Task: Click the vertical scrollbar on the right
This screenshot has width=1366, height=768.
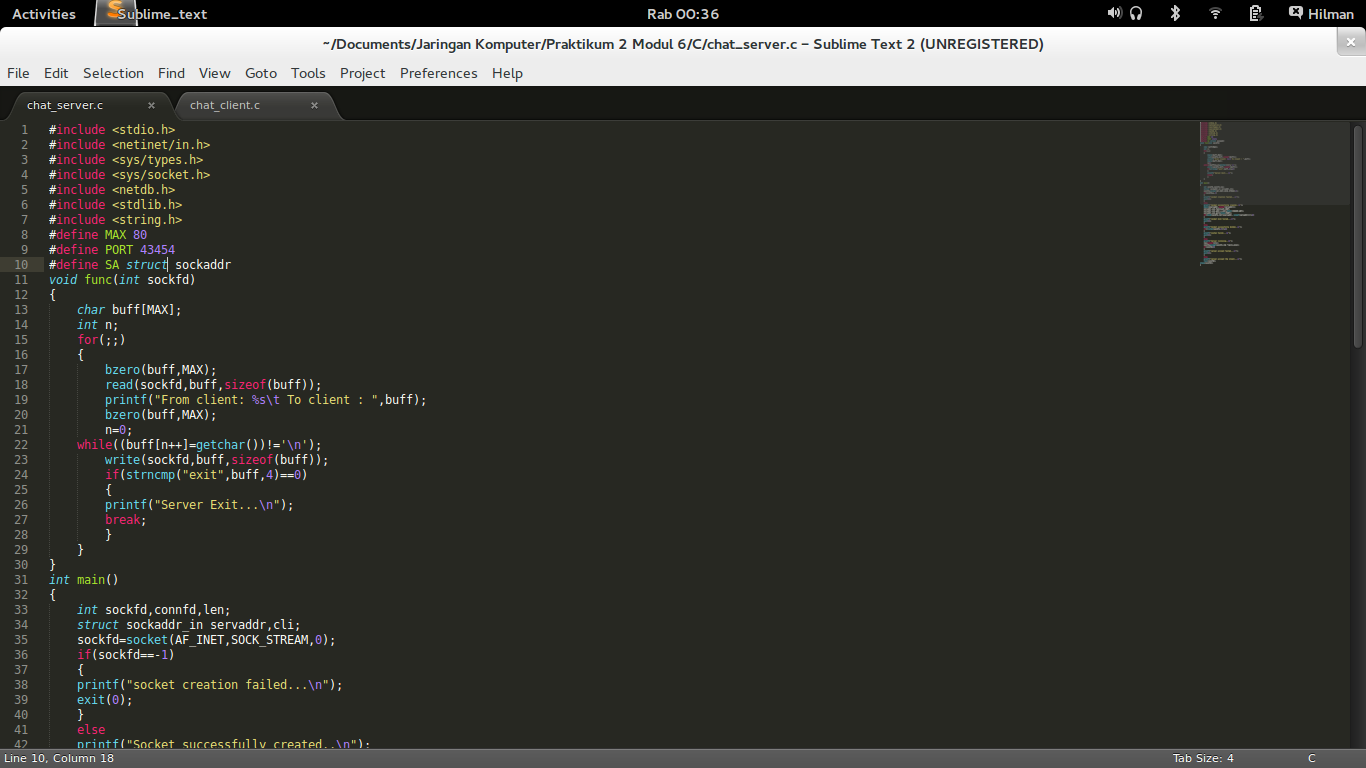Action: 1358,200
